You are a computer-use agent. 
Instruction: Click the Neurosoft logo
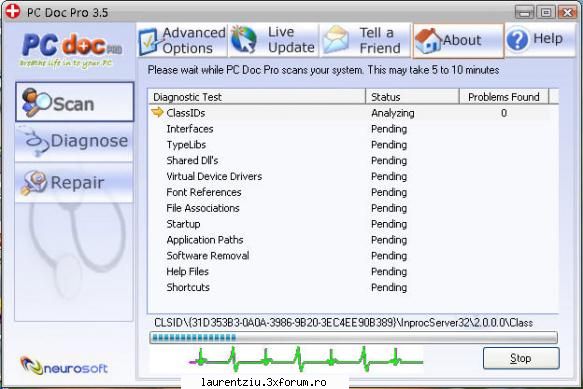(64, 366)
